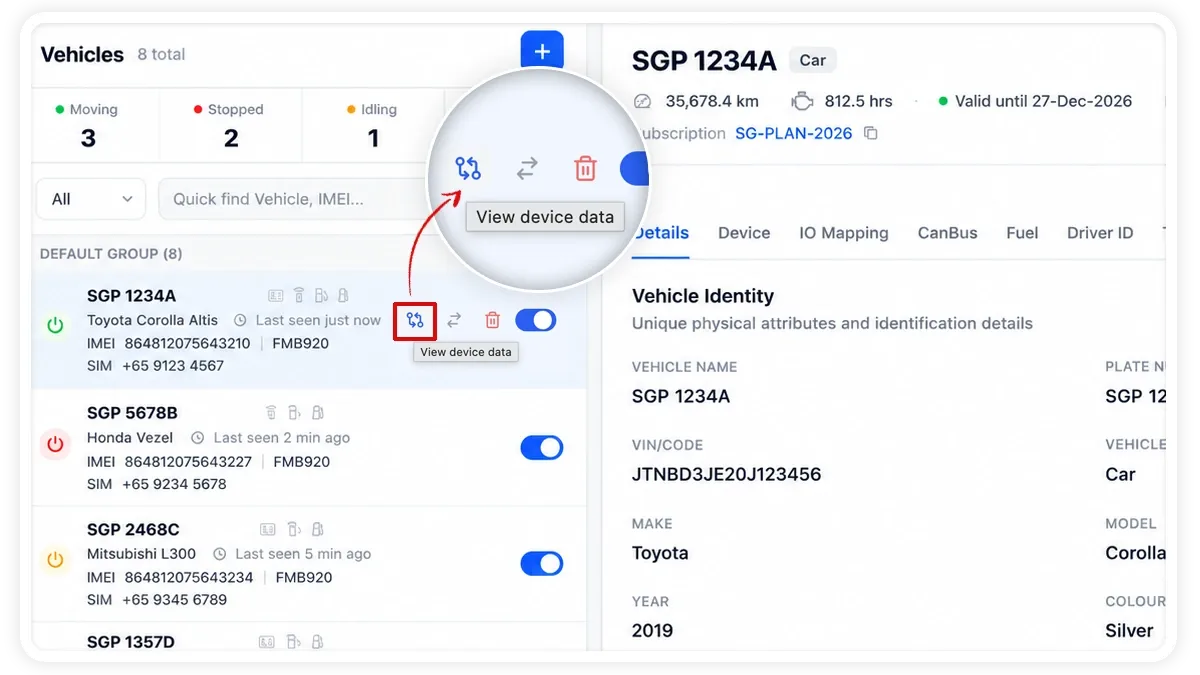The width and height of the screenshot is (1200, 675).
Task: Open the SG-PLAN-2026 subscription link
Action: tap(794, 133)
